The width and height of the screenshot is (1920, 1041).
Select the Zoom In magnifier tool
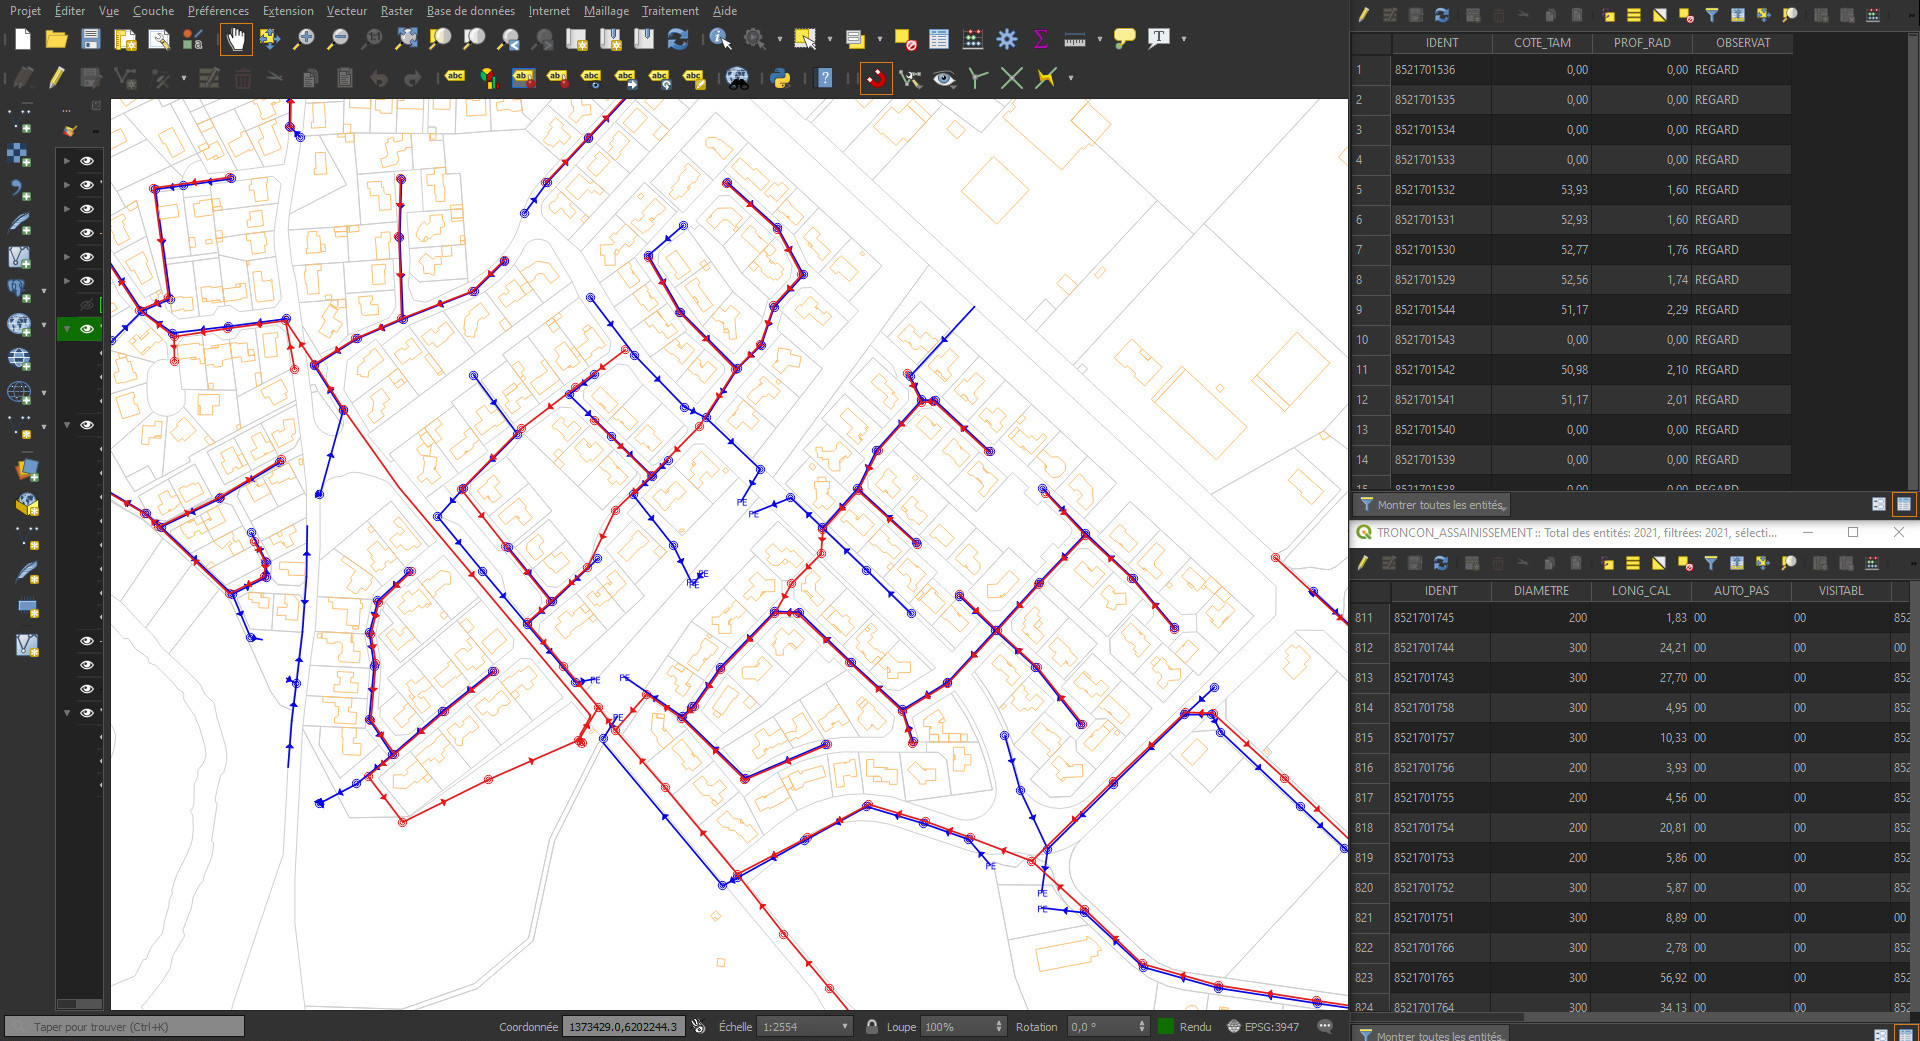point(304,39)
